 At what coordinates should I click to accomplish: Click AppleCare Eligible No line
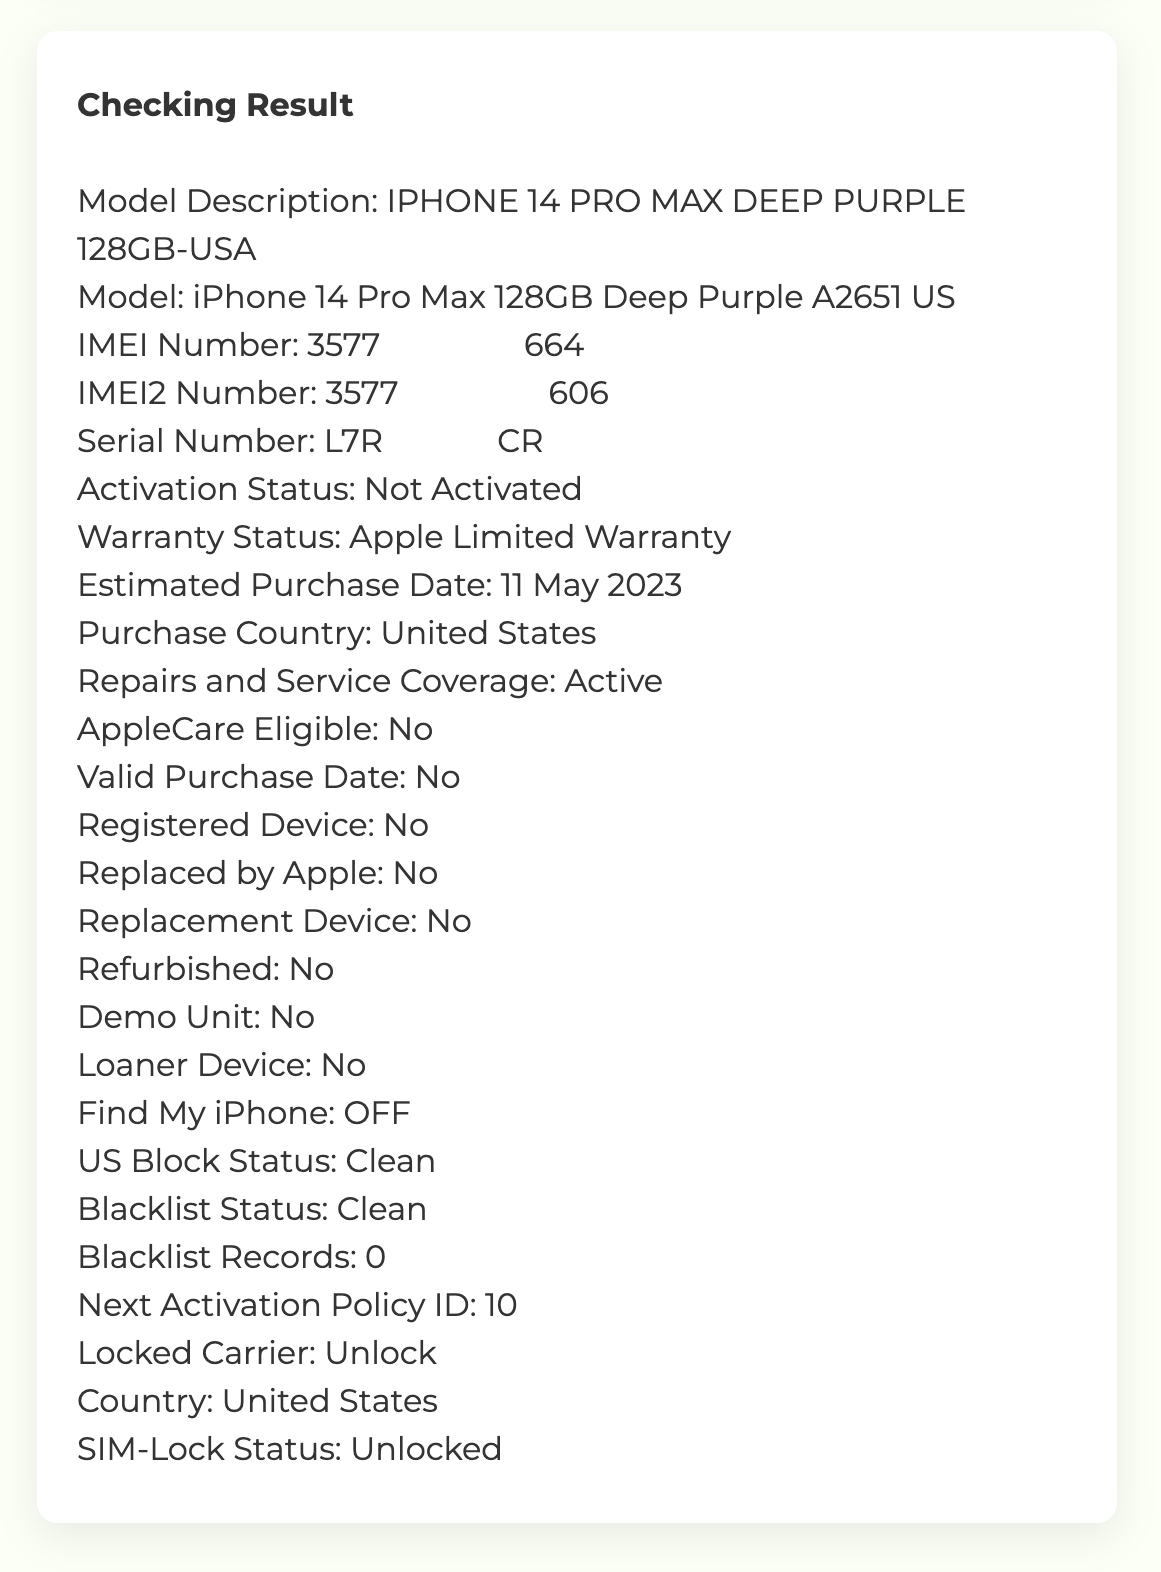255,729
